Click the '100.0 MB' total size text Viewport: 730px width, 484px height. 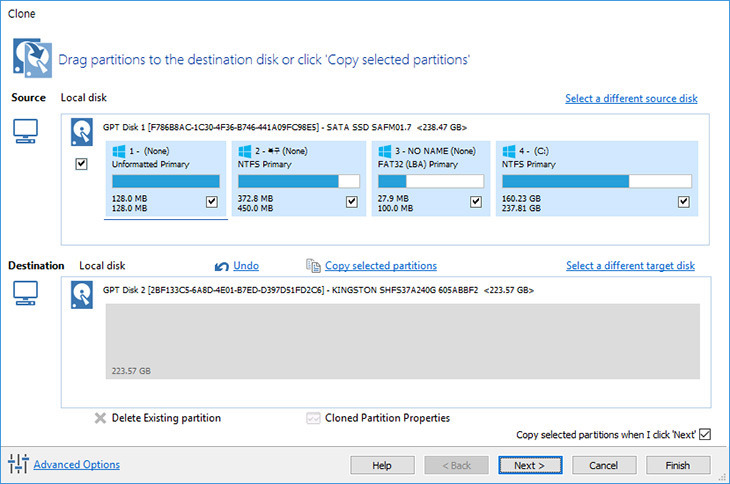coord(395,208)
